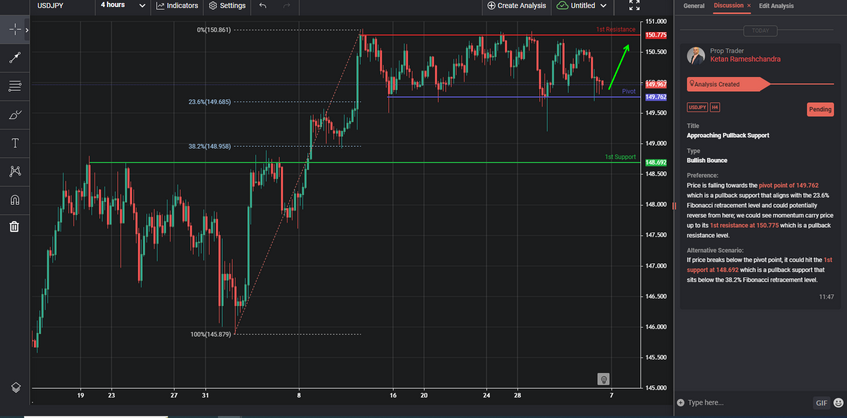Open the Indicators menu
Viewport: 847px width, 419px height.
click(177, 6)
